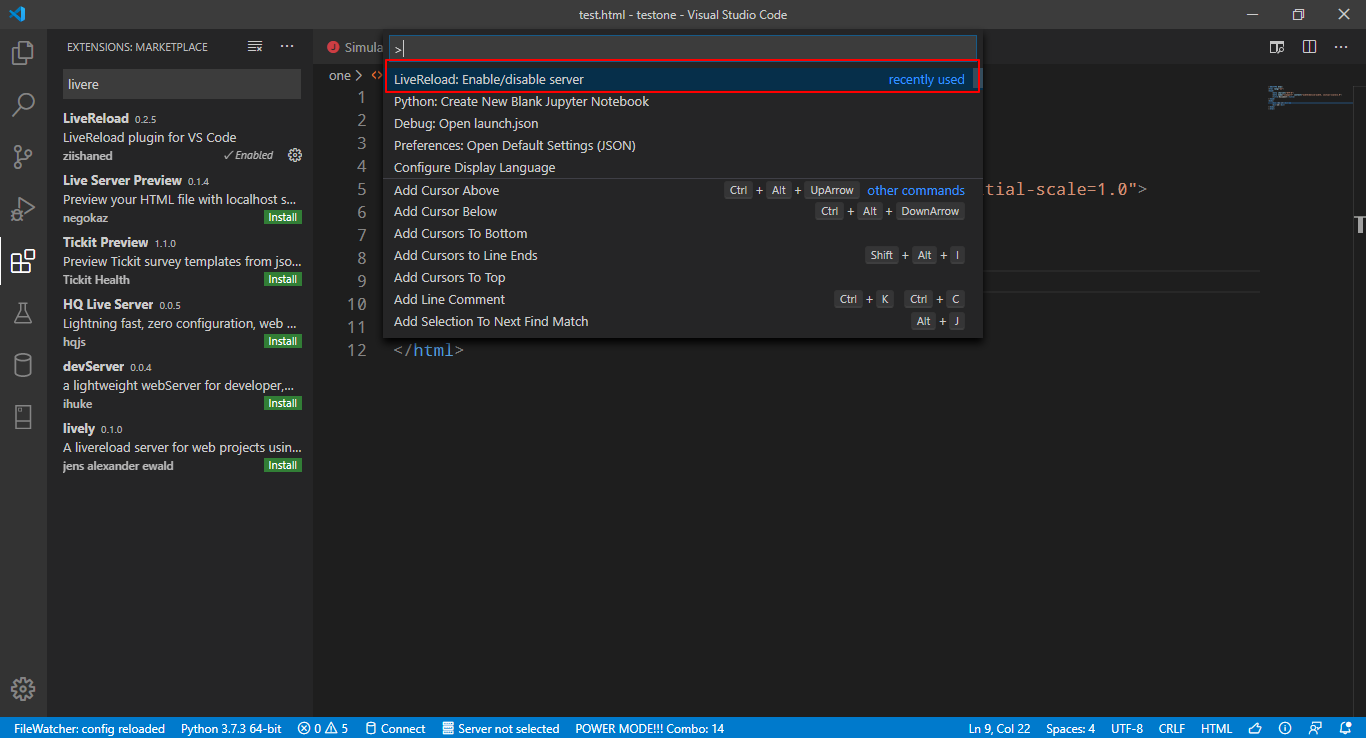Click the extensions search field containing livere

181,84
